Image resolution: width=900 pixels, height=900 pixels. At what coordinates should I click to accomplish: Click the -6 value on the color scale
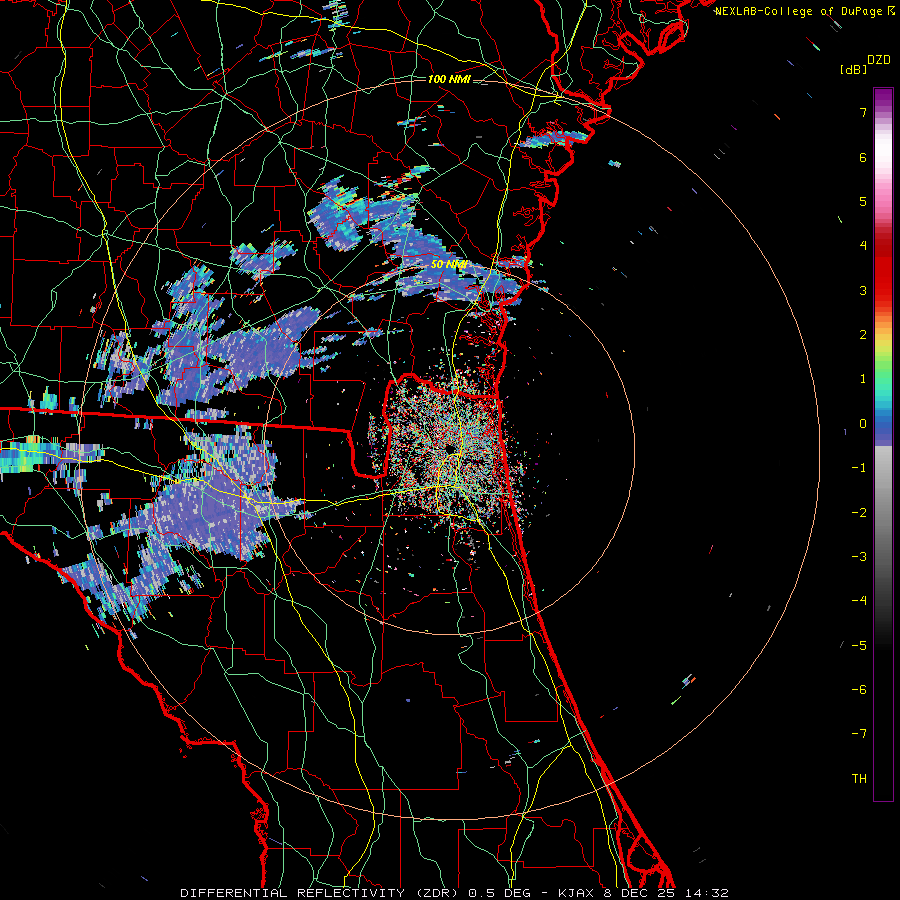859,690
